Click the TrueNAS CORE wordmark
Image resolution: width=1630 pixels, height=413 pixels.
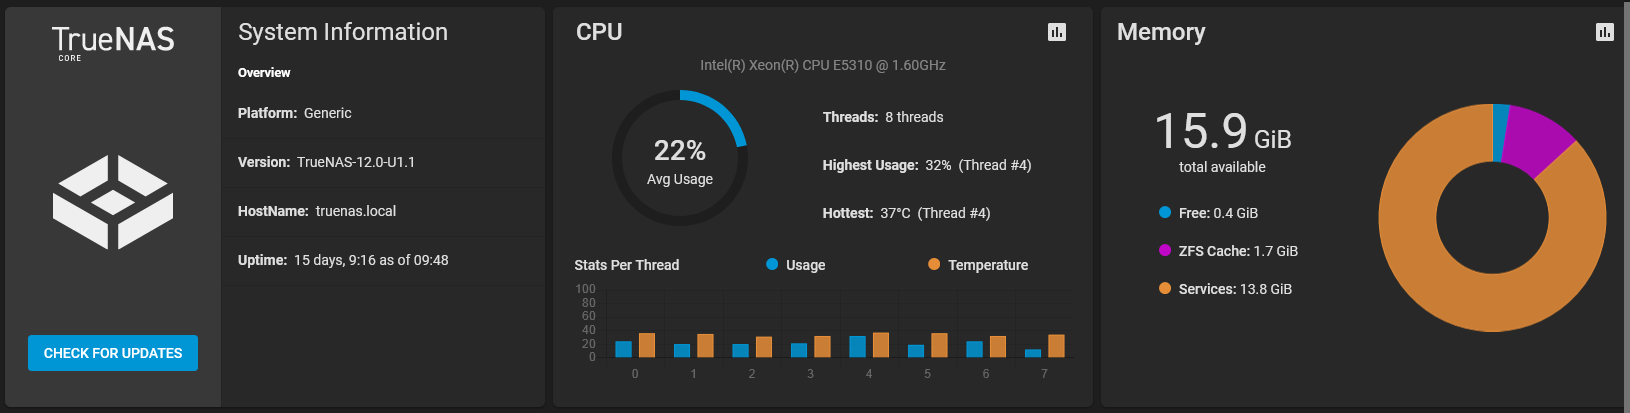(x=113, y=43)
